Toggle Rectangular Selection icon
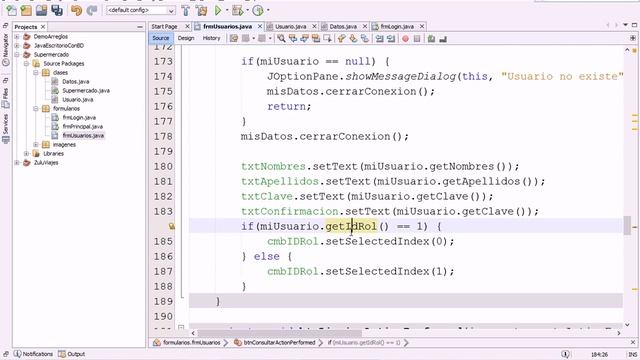 pos(327,38)
